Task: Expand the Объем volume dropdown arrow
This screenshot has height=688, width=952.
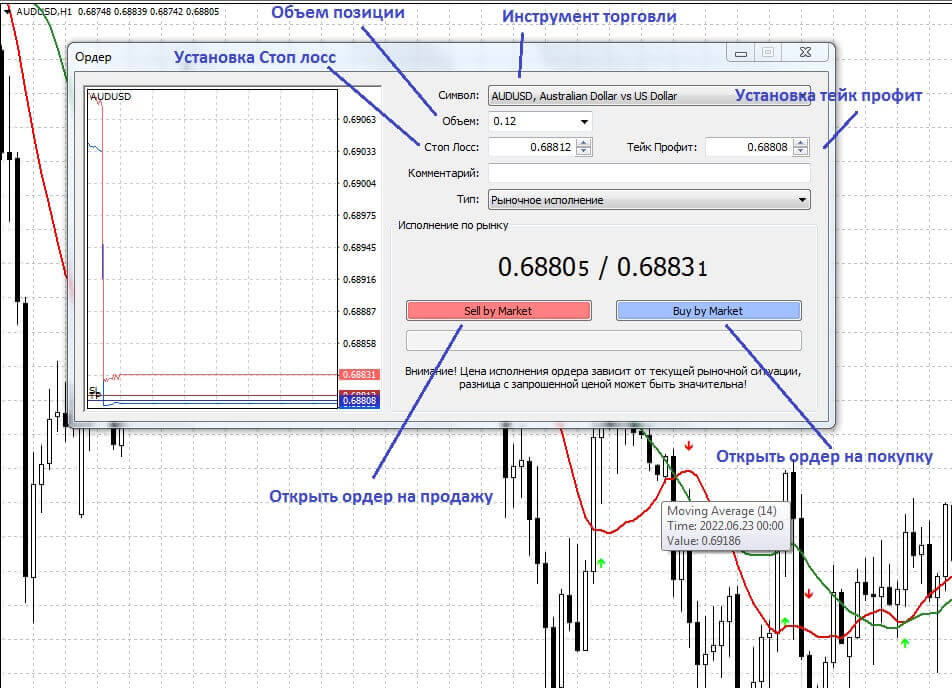Action: click(584, 122)
